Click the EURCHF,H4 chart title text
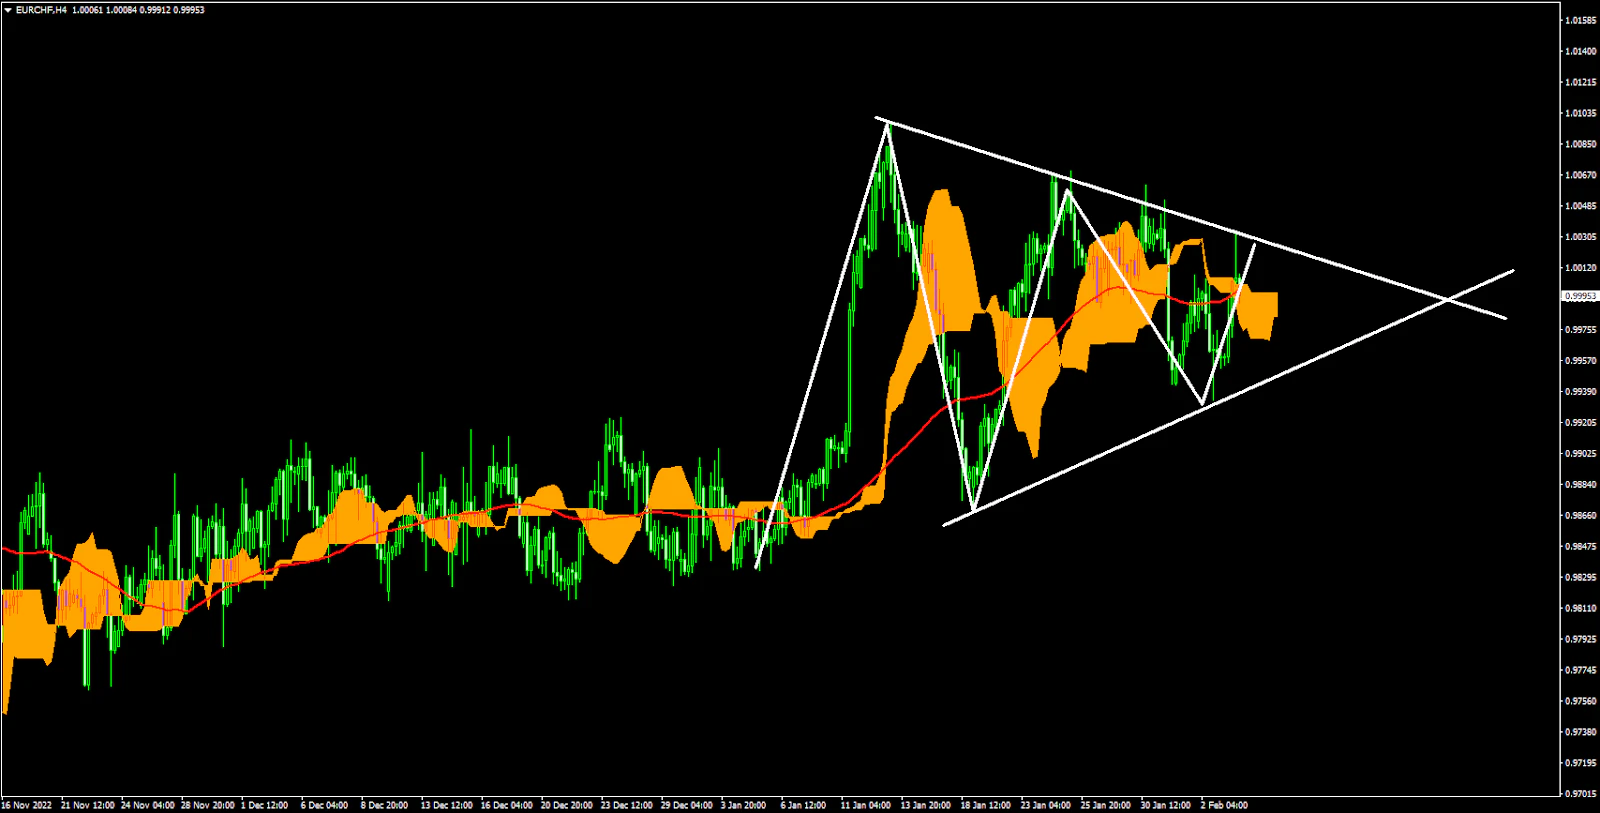1600x813 pixels. coord(41,10)
